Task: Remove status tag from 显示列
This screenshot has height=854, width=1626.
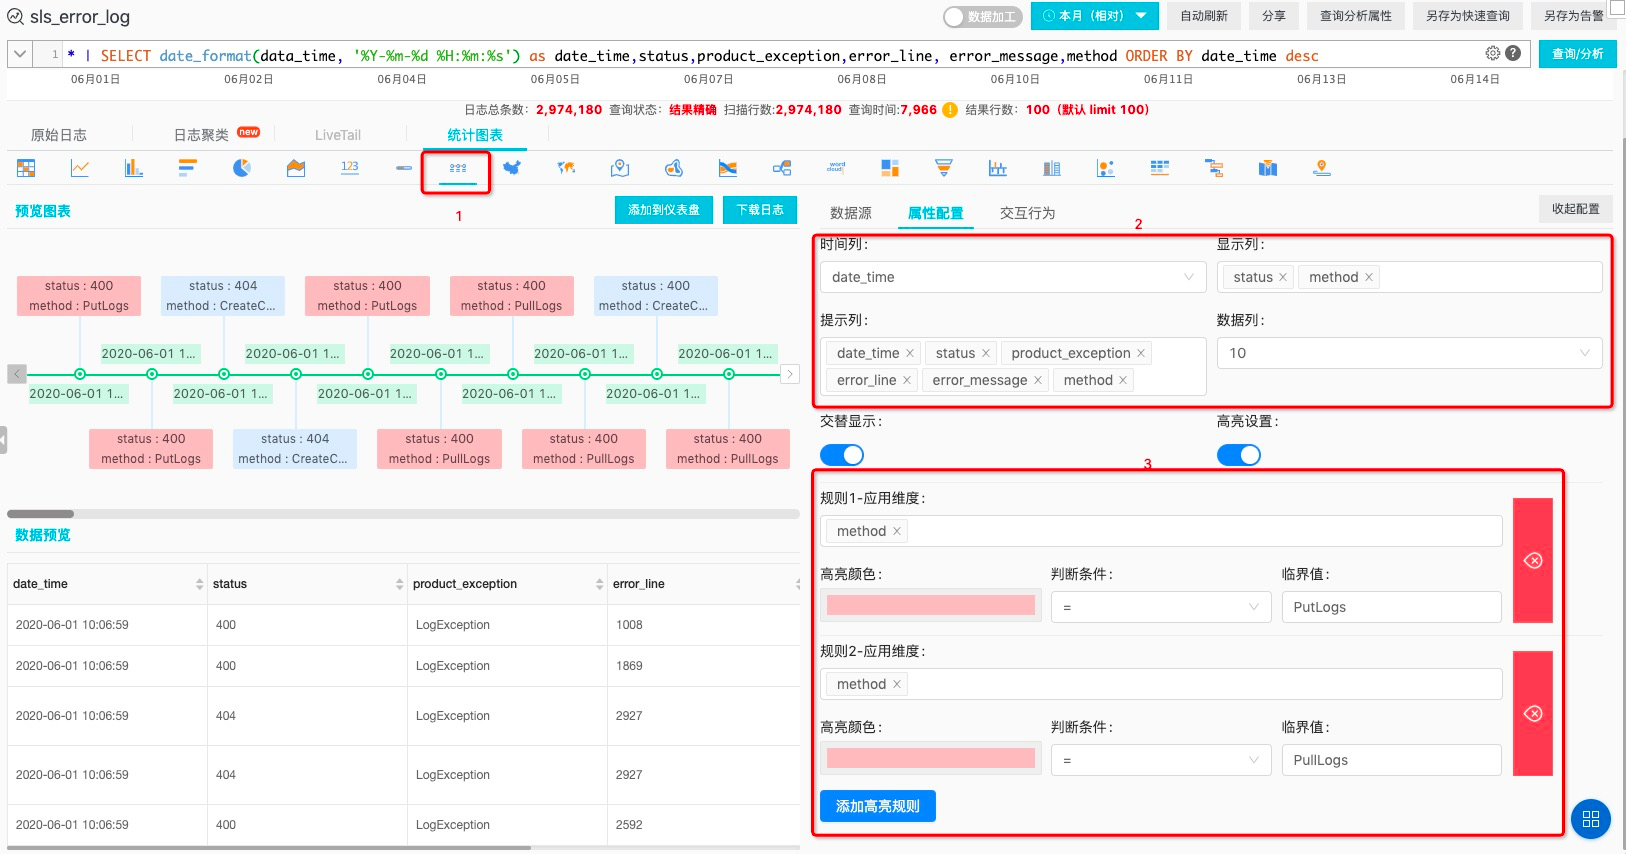Action: coord(1283,277)
